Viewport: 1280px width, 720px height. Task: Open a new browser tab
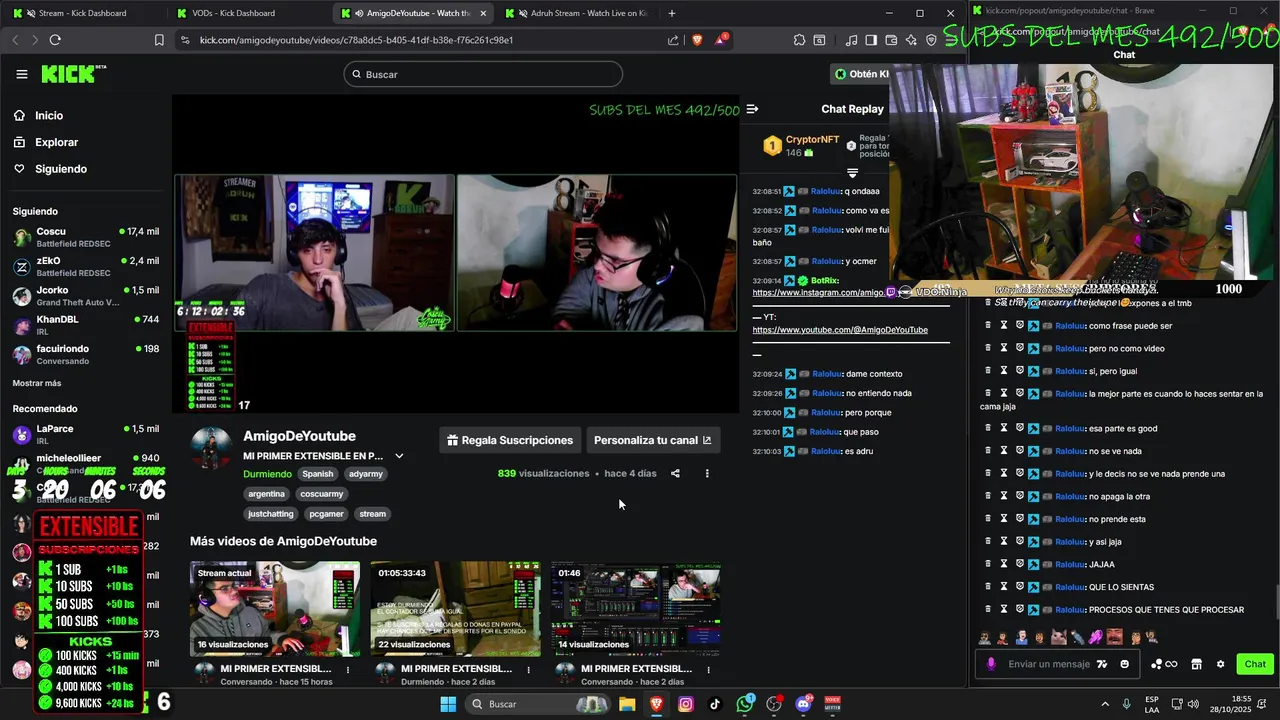[672, 13]
